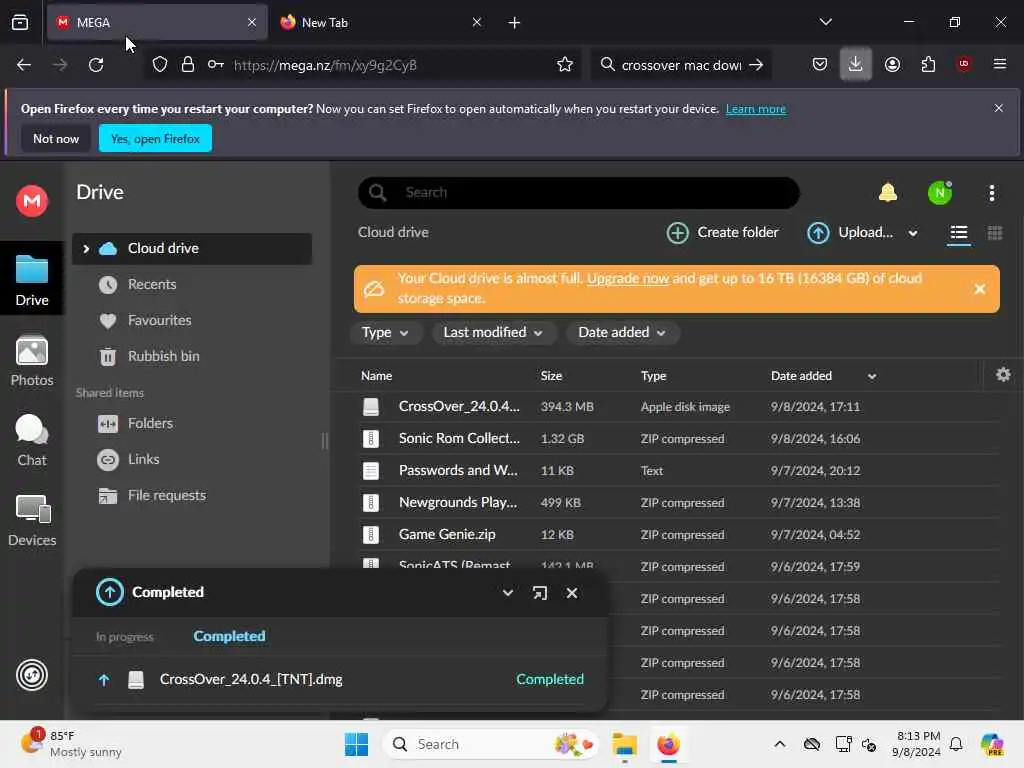
Task: Sort by the Type column header
Action: tap(653, 376)
